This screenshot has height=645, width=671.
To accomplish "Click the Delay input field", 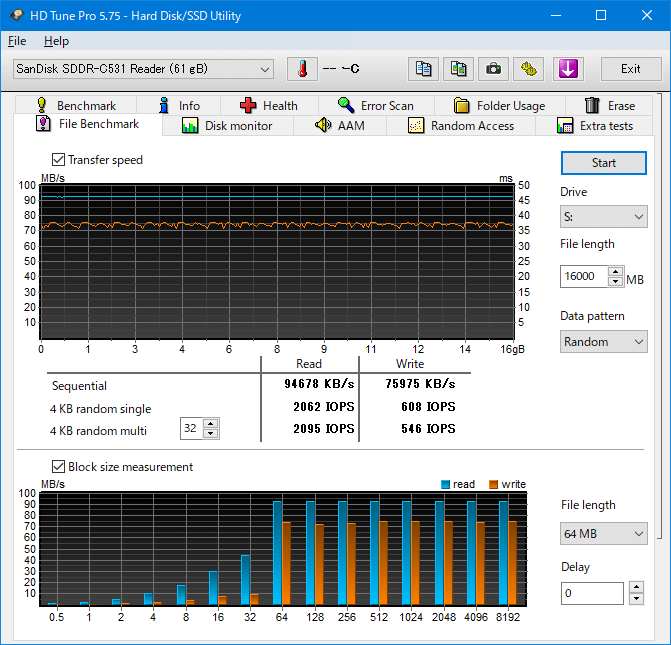I will click(x=591, y=593).
